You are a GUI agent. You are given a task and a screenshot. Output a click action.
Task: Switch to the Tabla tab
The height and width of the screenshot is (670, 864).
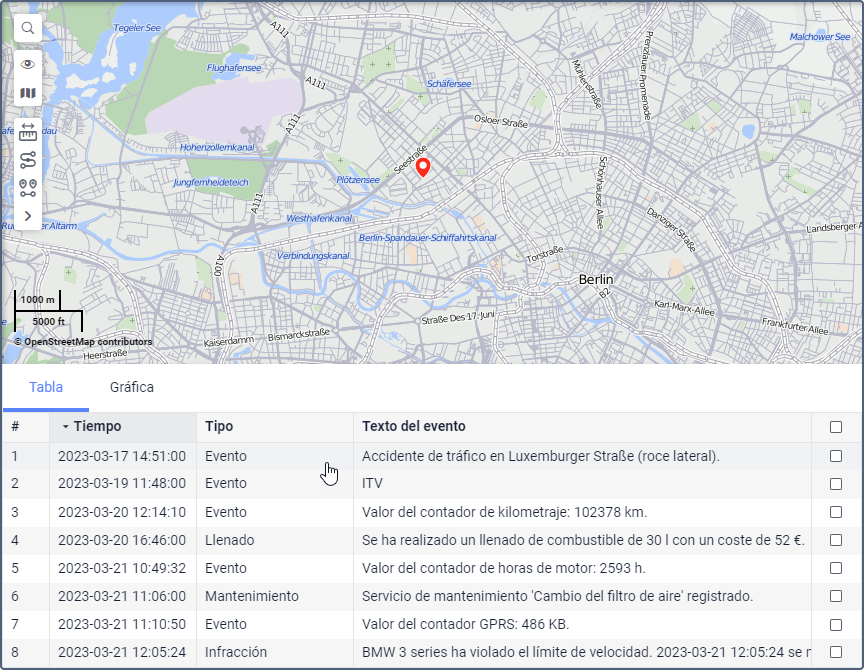[46, 387]
